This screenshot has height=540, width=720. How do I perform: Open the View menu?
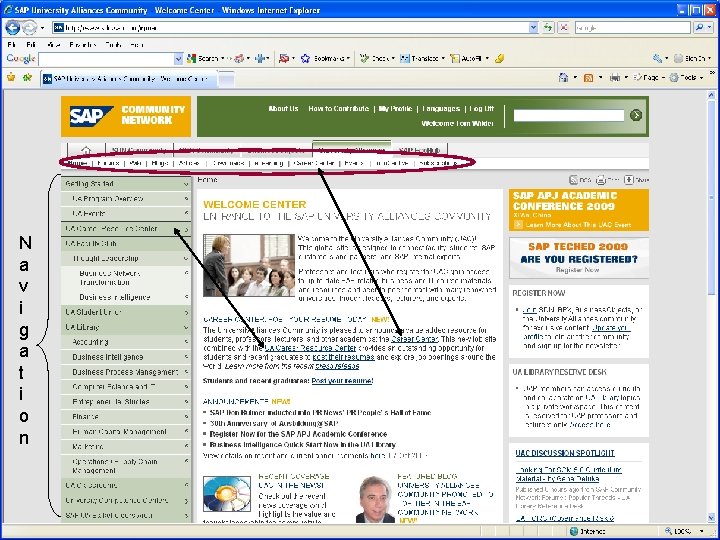coord(53,45)
